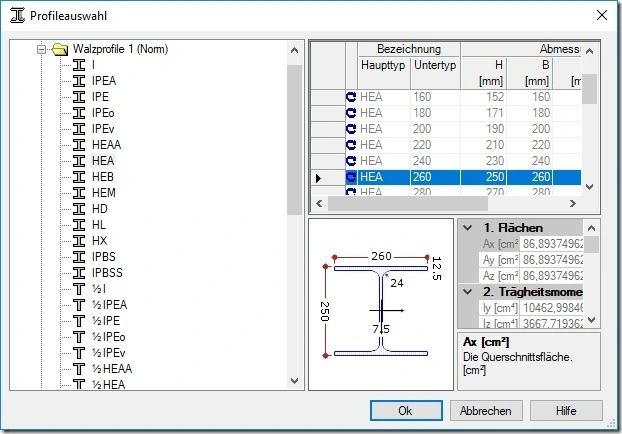Click profile table scroll-left arrow
The height and width of the screenshot is (434, 622).
tap(319, 204)
